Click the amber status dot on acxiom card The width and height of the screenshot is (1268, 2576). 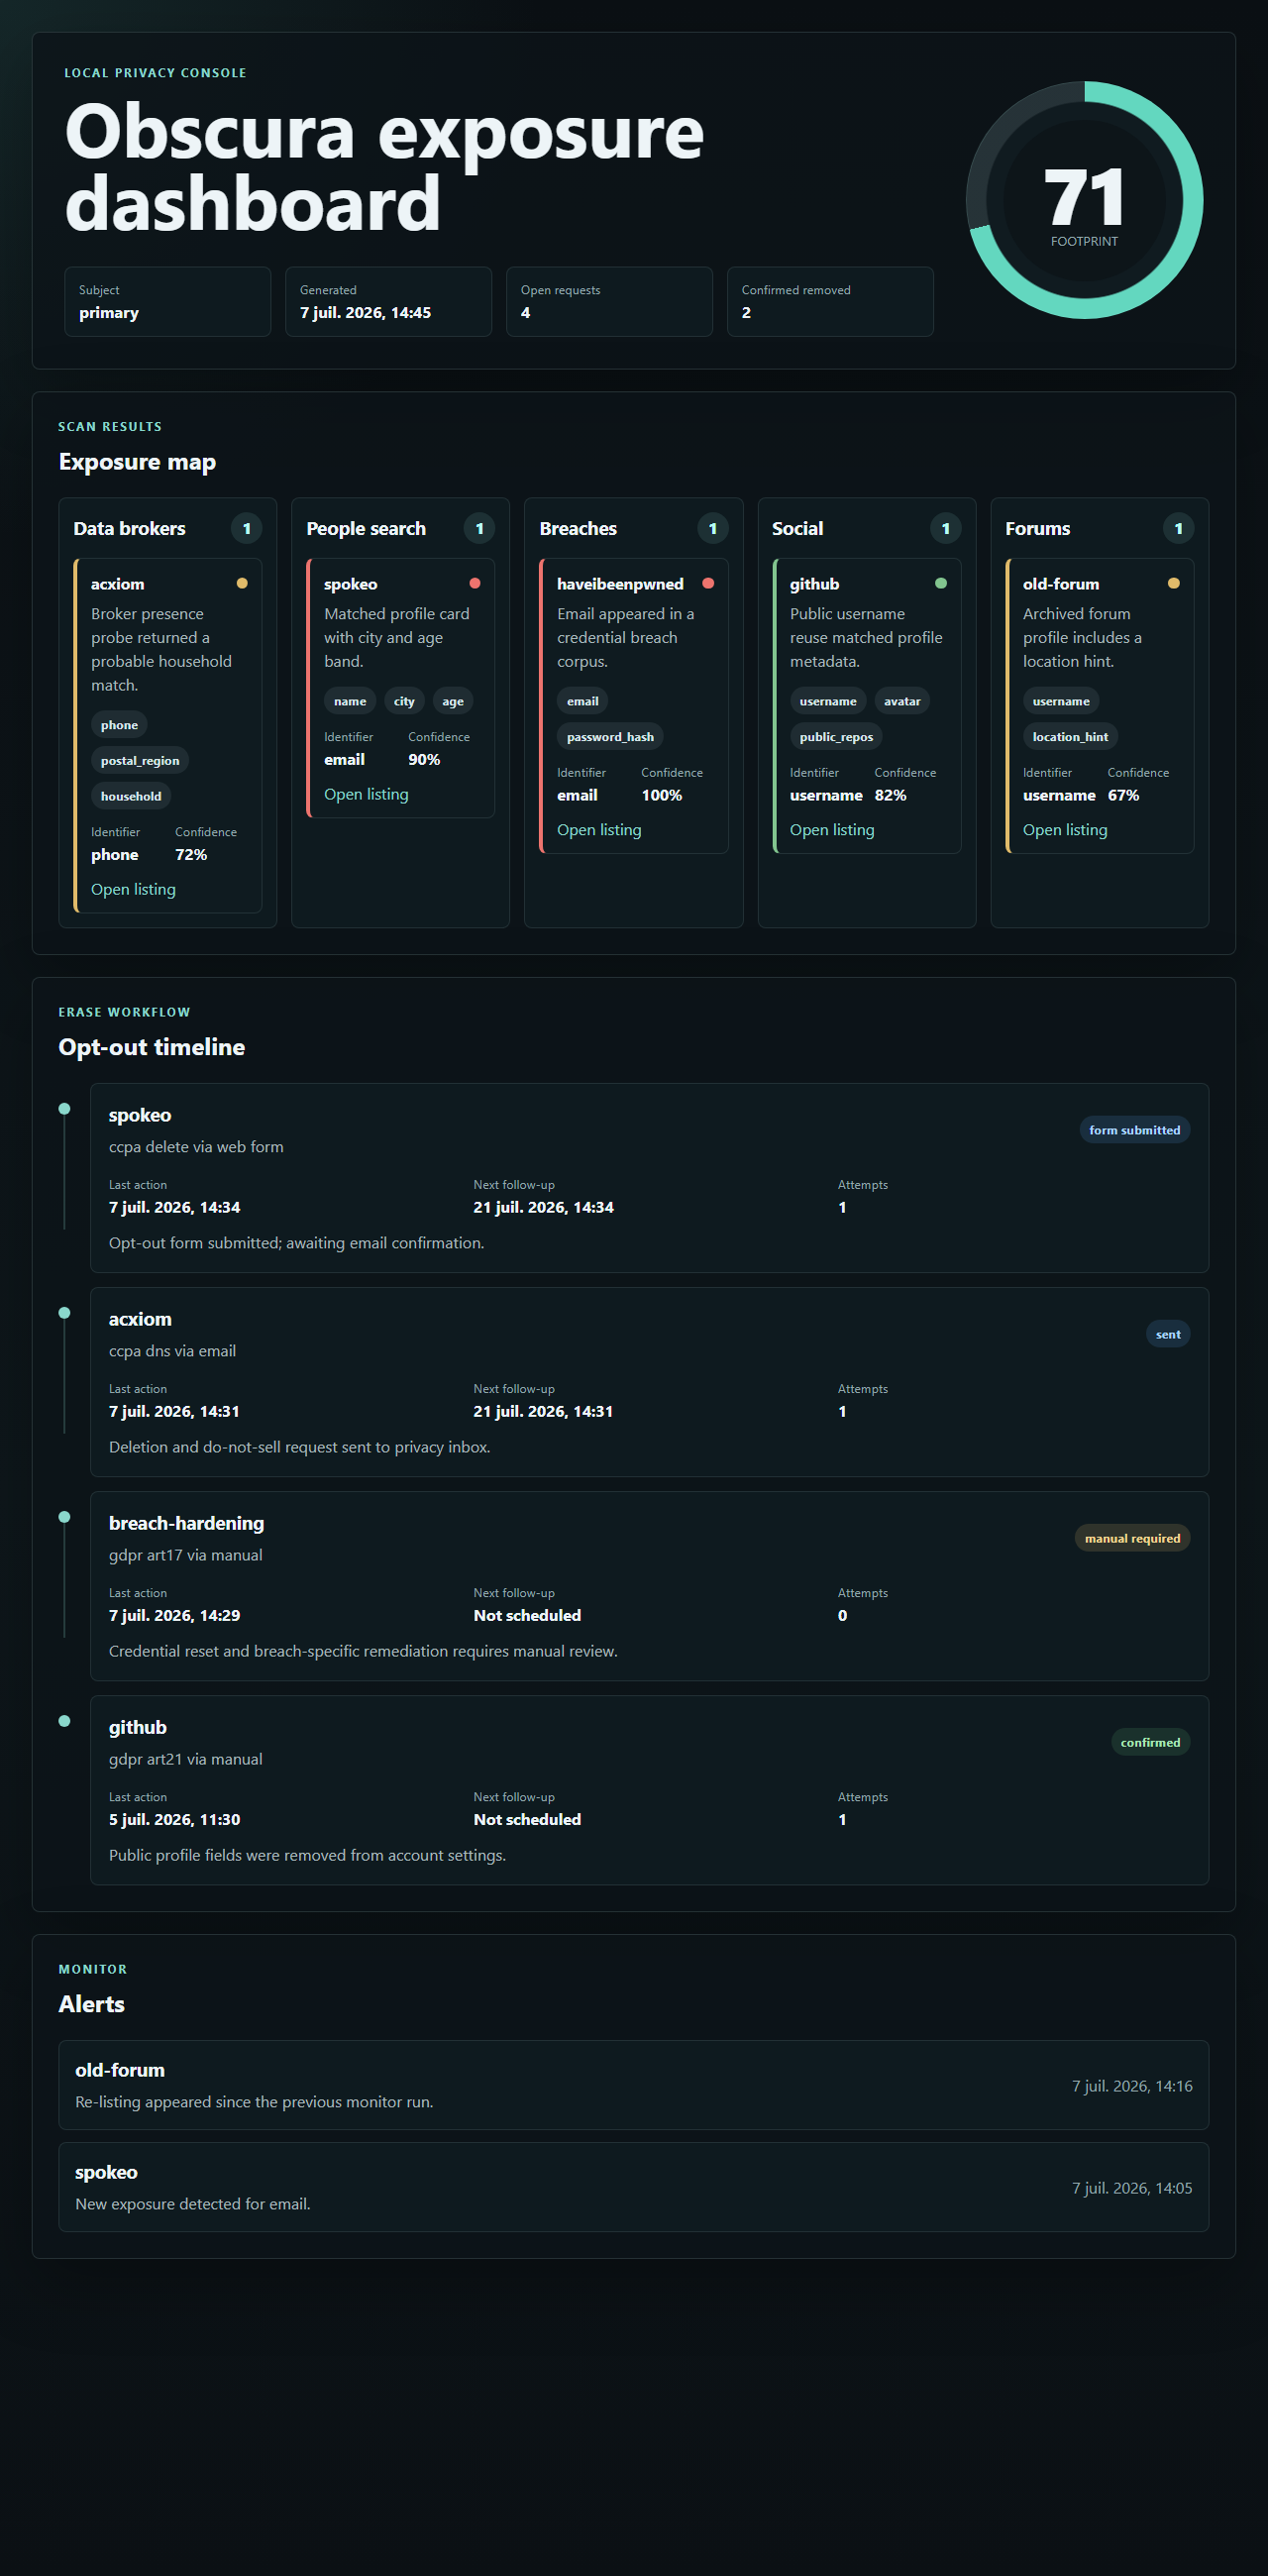[x=242, y=583]
